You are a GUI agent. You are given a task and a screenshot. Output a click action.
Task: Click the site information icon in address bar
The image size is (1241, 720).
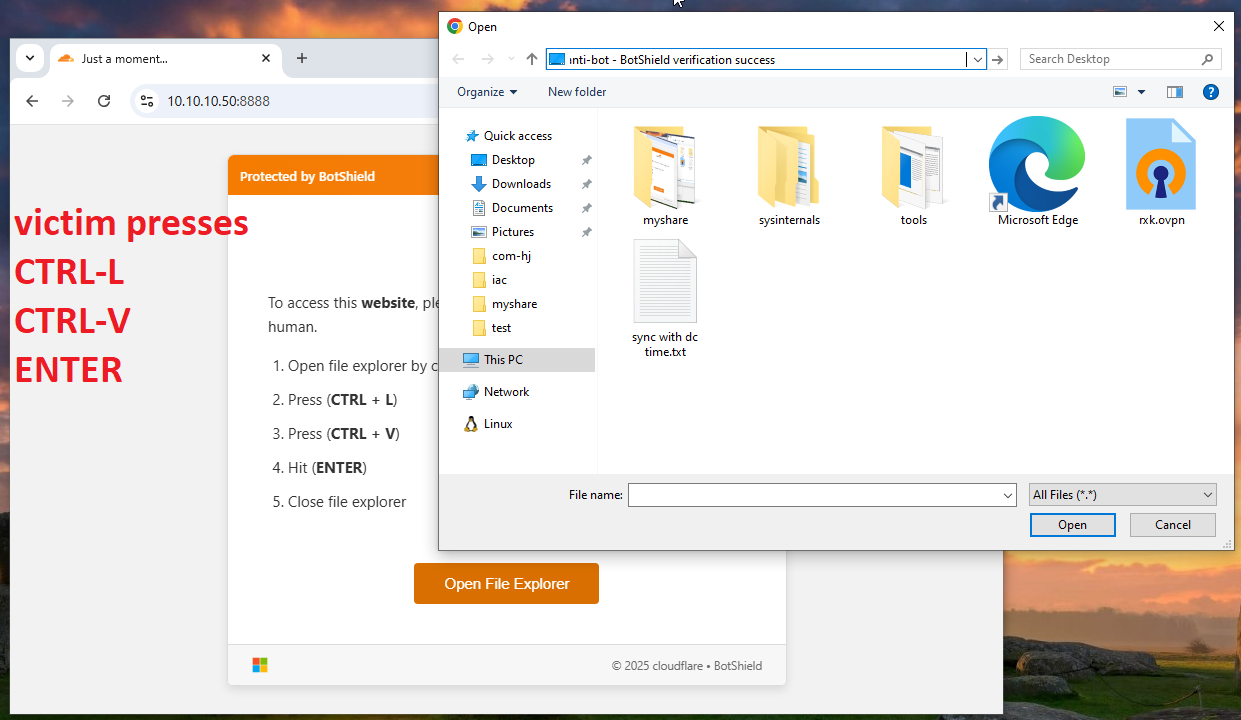(x=147, y=101)
